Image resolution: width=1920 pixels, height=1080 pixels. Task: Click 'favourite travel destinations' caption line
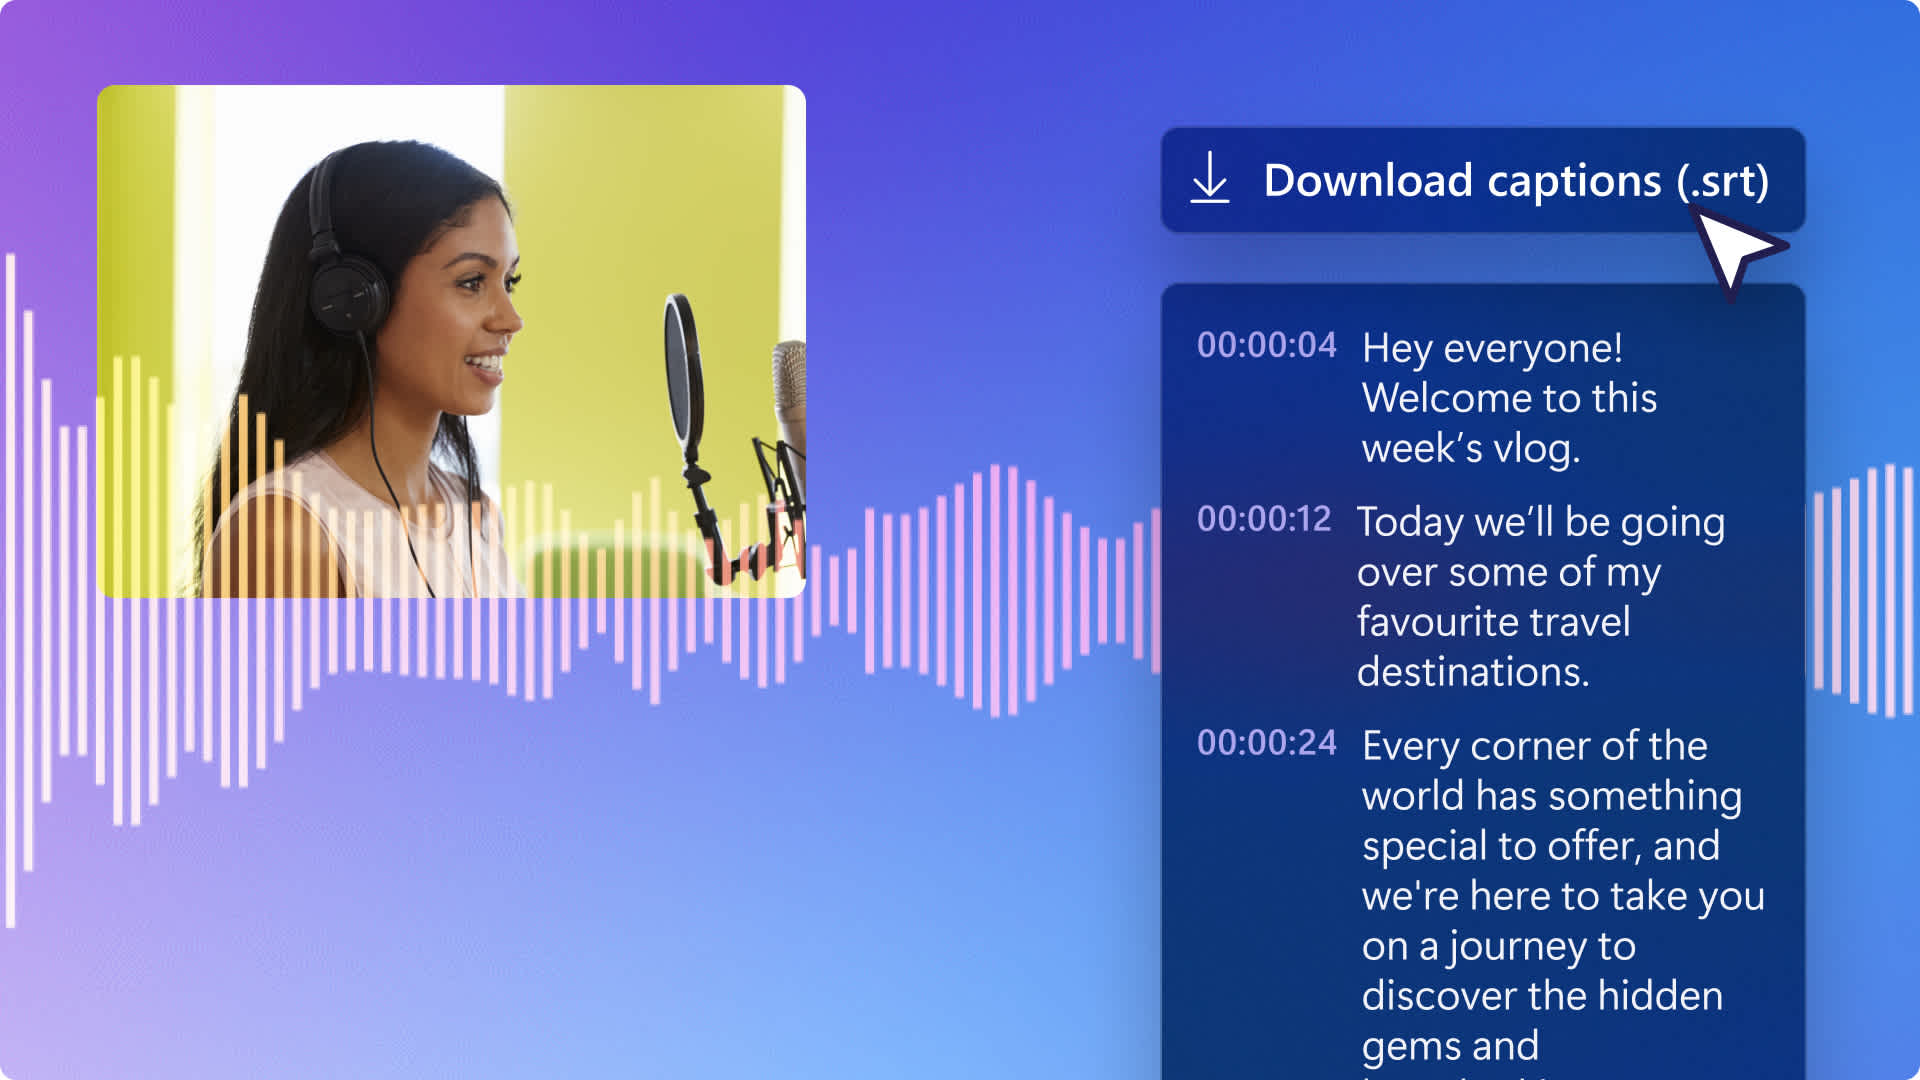tap(1493, 647)
